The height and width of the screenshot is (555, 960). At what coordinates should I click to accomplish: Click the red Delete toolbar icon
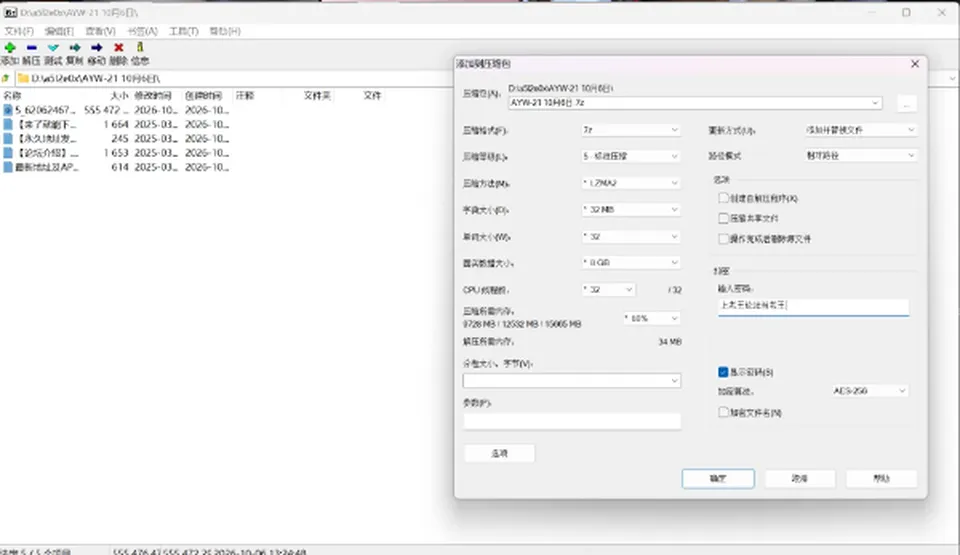point(119,48)
